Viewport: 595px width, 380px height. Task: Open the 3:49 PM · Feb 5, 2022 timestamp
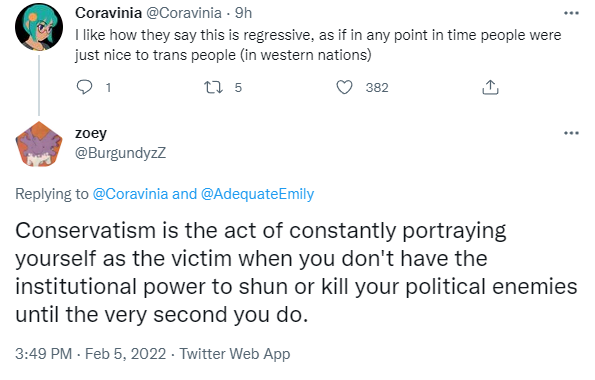90,354
